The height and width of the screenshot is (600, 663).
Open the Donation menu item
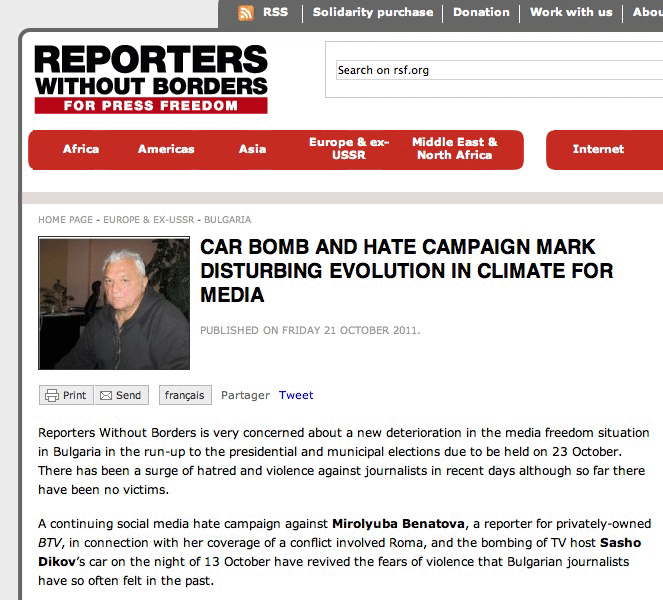pos(481,12)
